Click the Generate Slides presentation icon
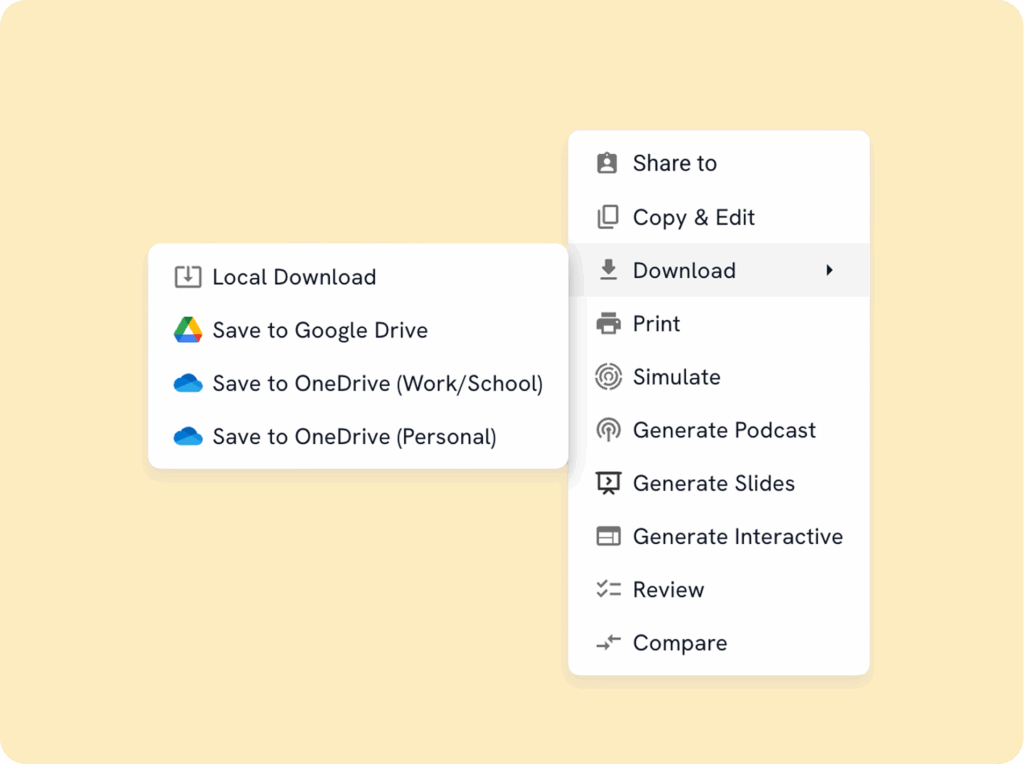 click(x=607, y=483)
